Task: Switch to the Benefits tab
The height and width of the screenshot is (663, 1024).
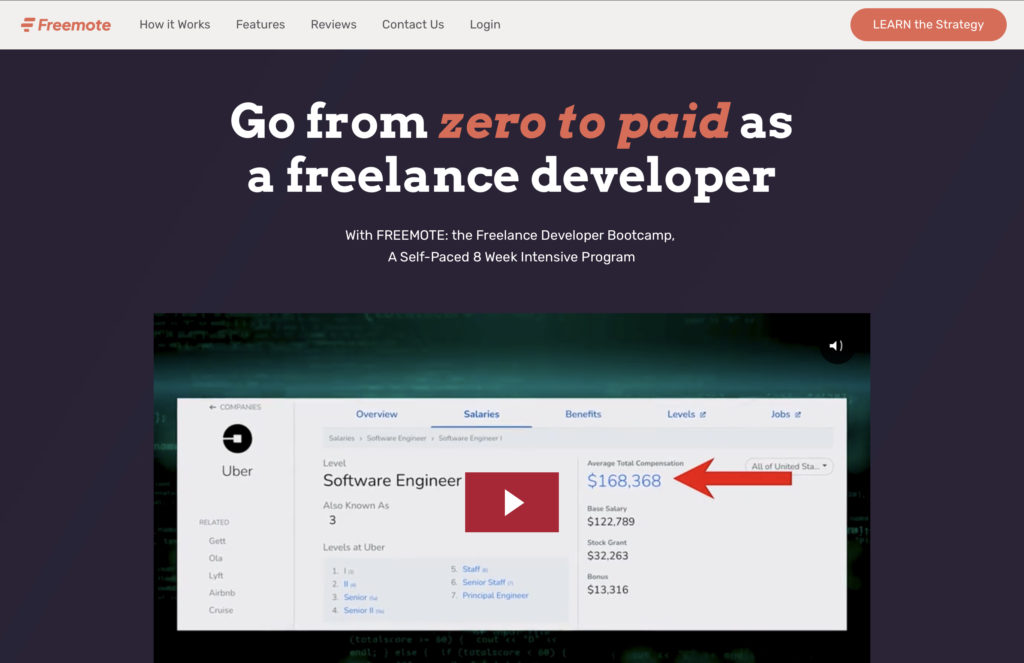Action: (x=583, y=414)
